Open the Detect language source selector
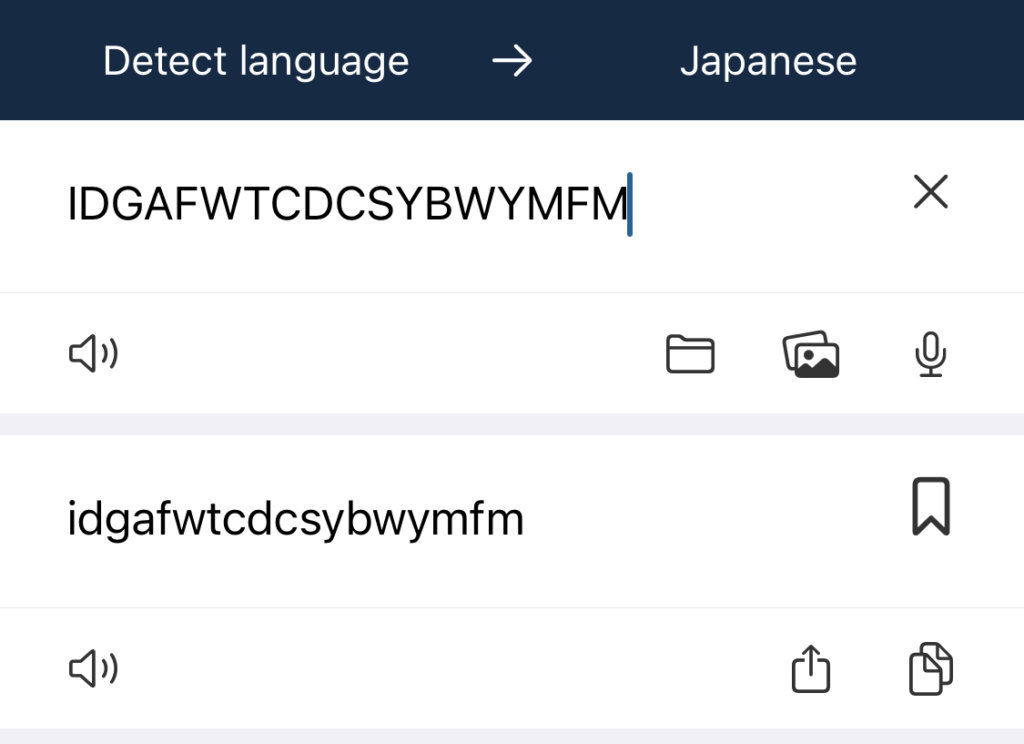Image resolution: width=1024 pixels, height=744 pixels. pos(256,62)
